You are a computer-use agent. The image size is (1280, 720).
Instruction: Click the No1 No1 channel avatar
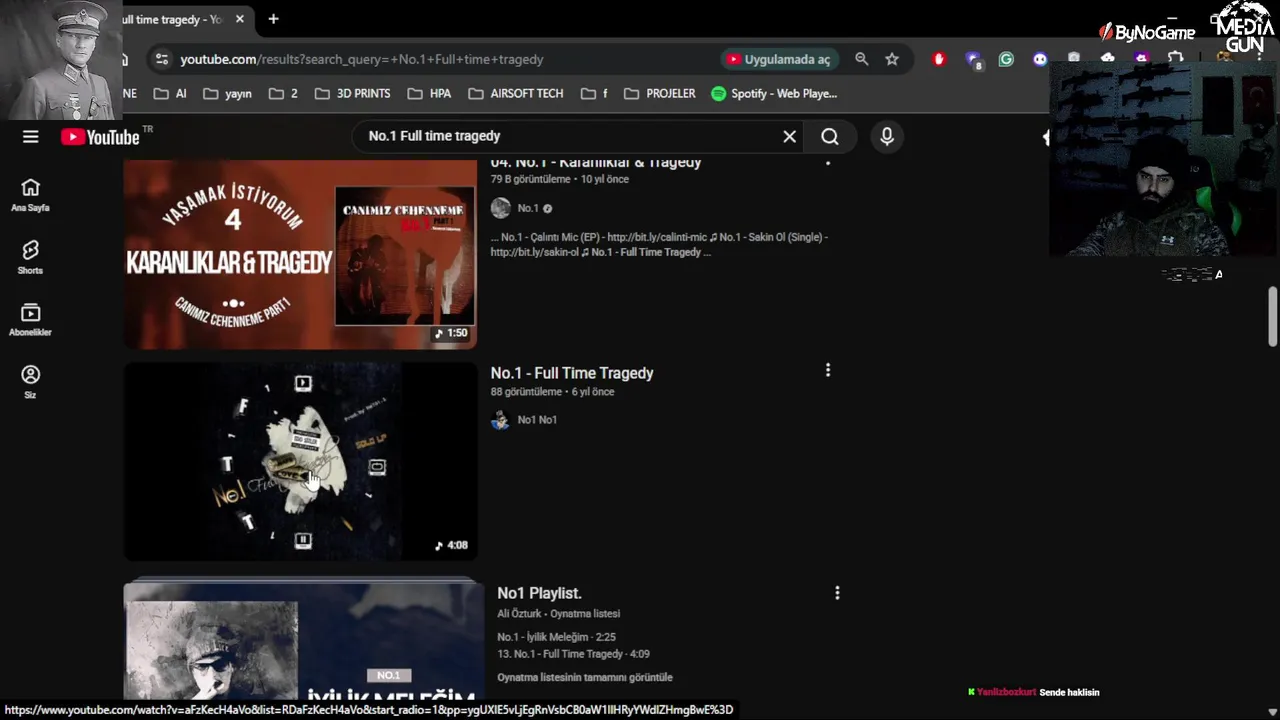[500, 420]
